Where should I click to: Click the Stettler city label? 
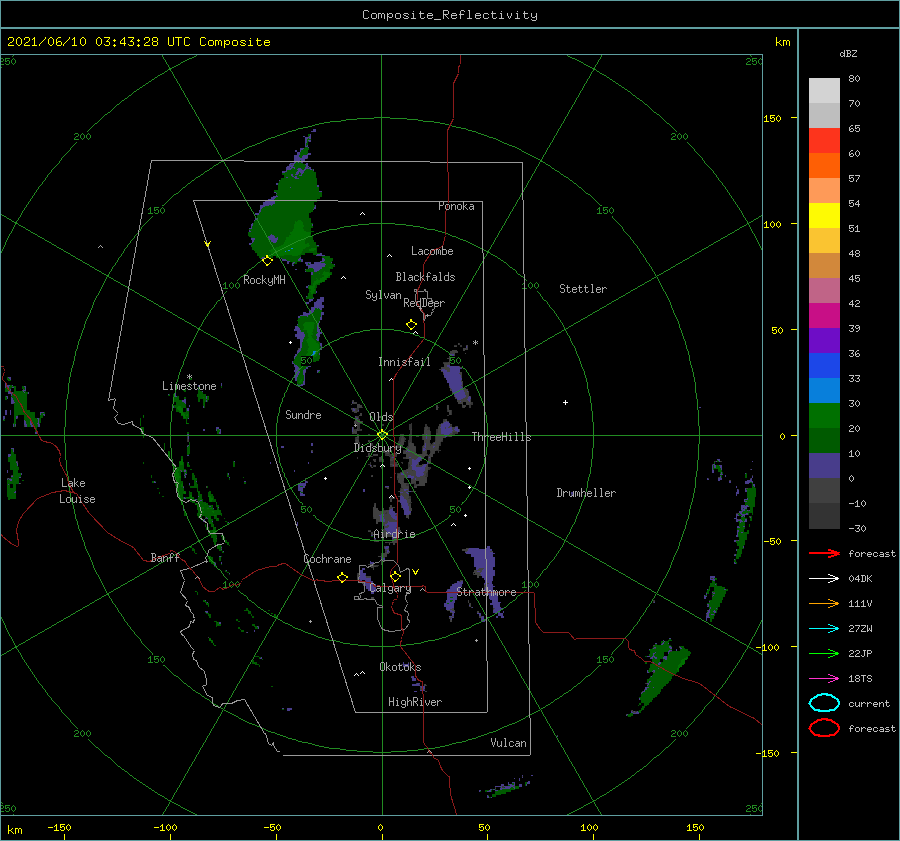(583, 289)
